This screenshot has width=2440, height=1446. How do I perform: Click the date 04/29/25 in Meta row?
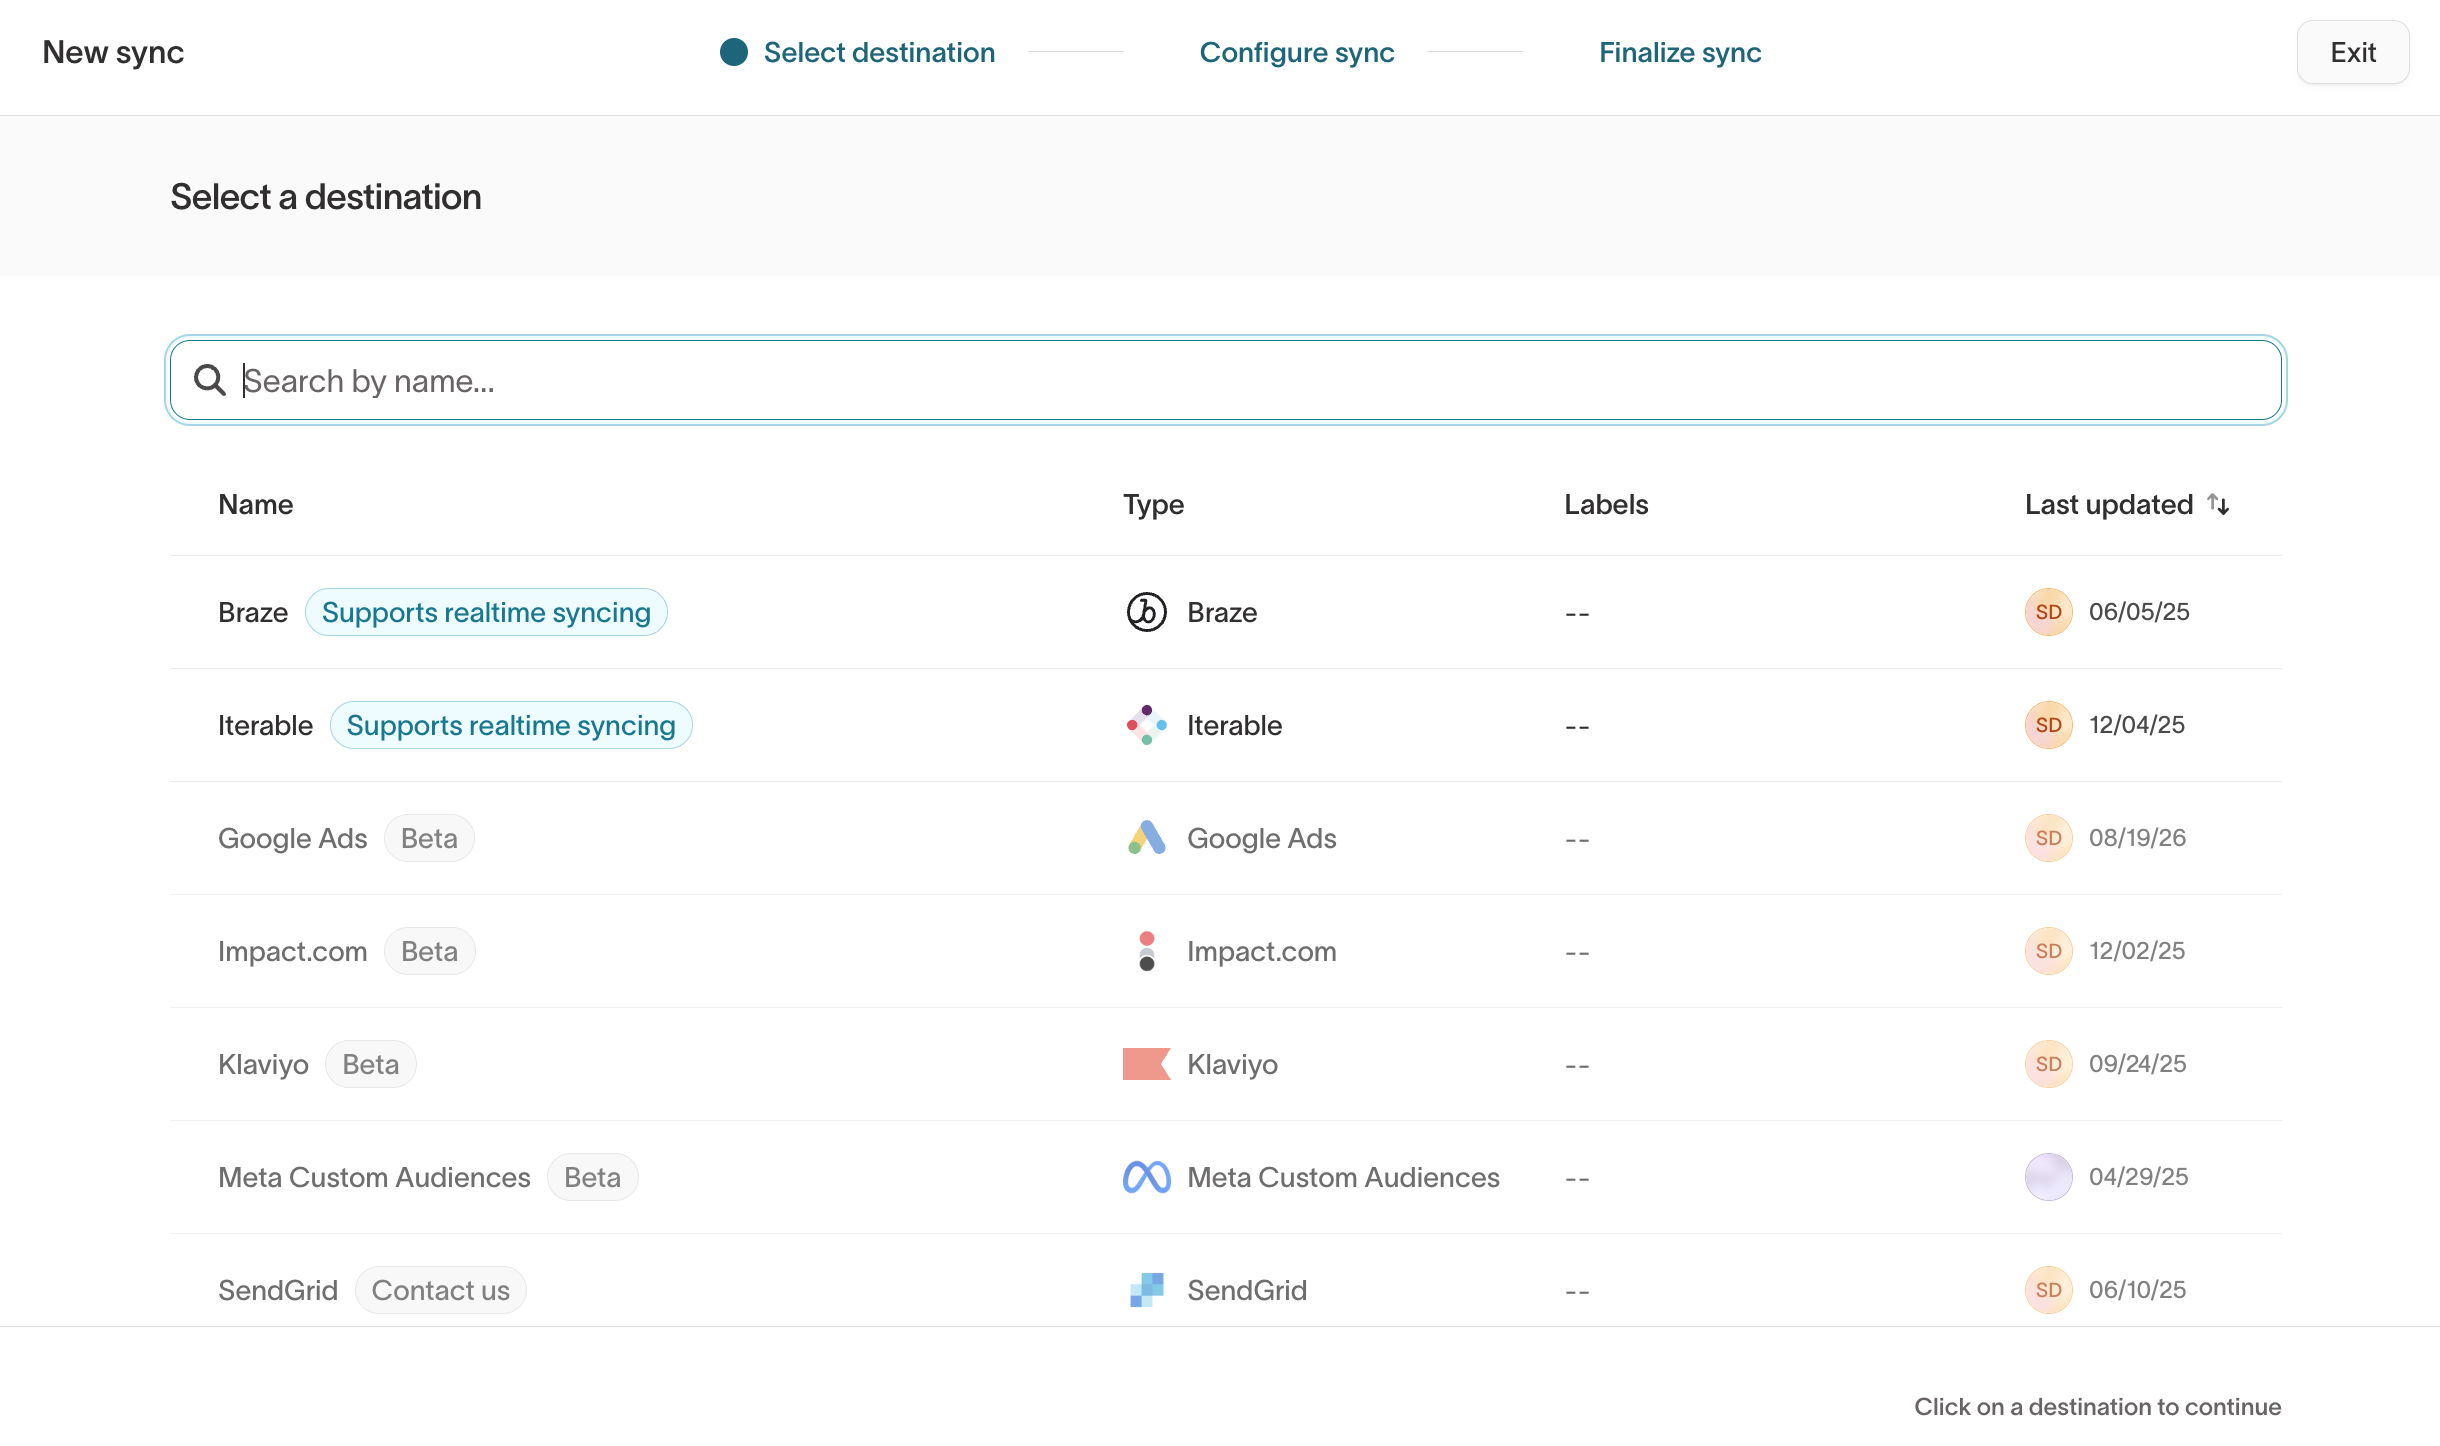point(2139,1177)
